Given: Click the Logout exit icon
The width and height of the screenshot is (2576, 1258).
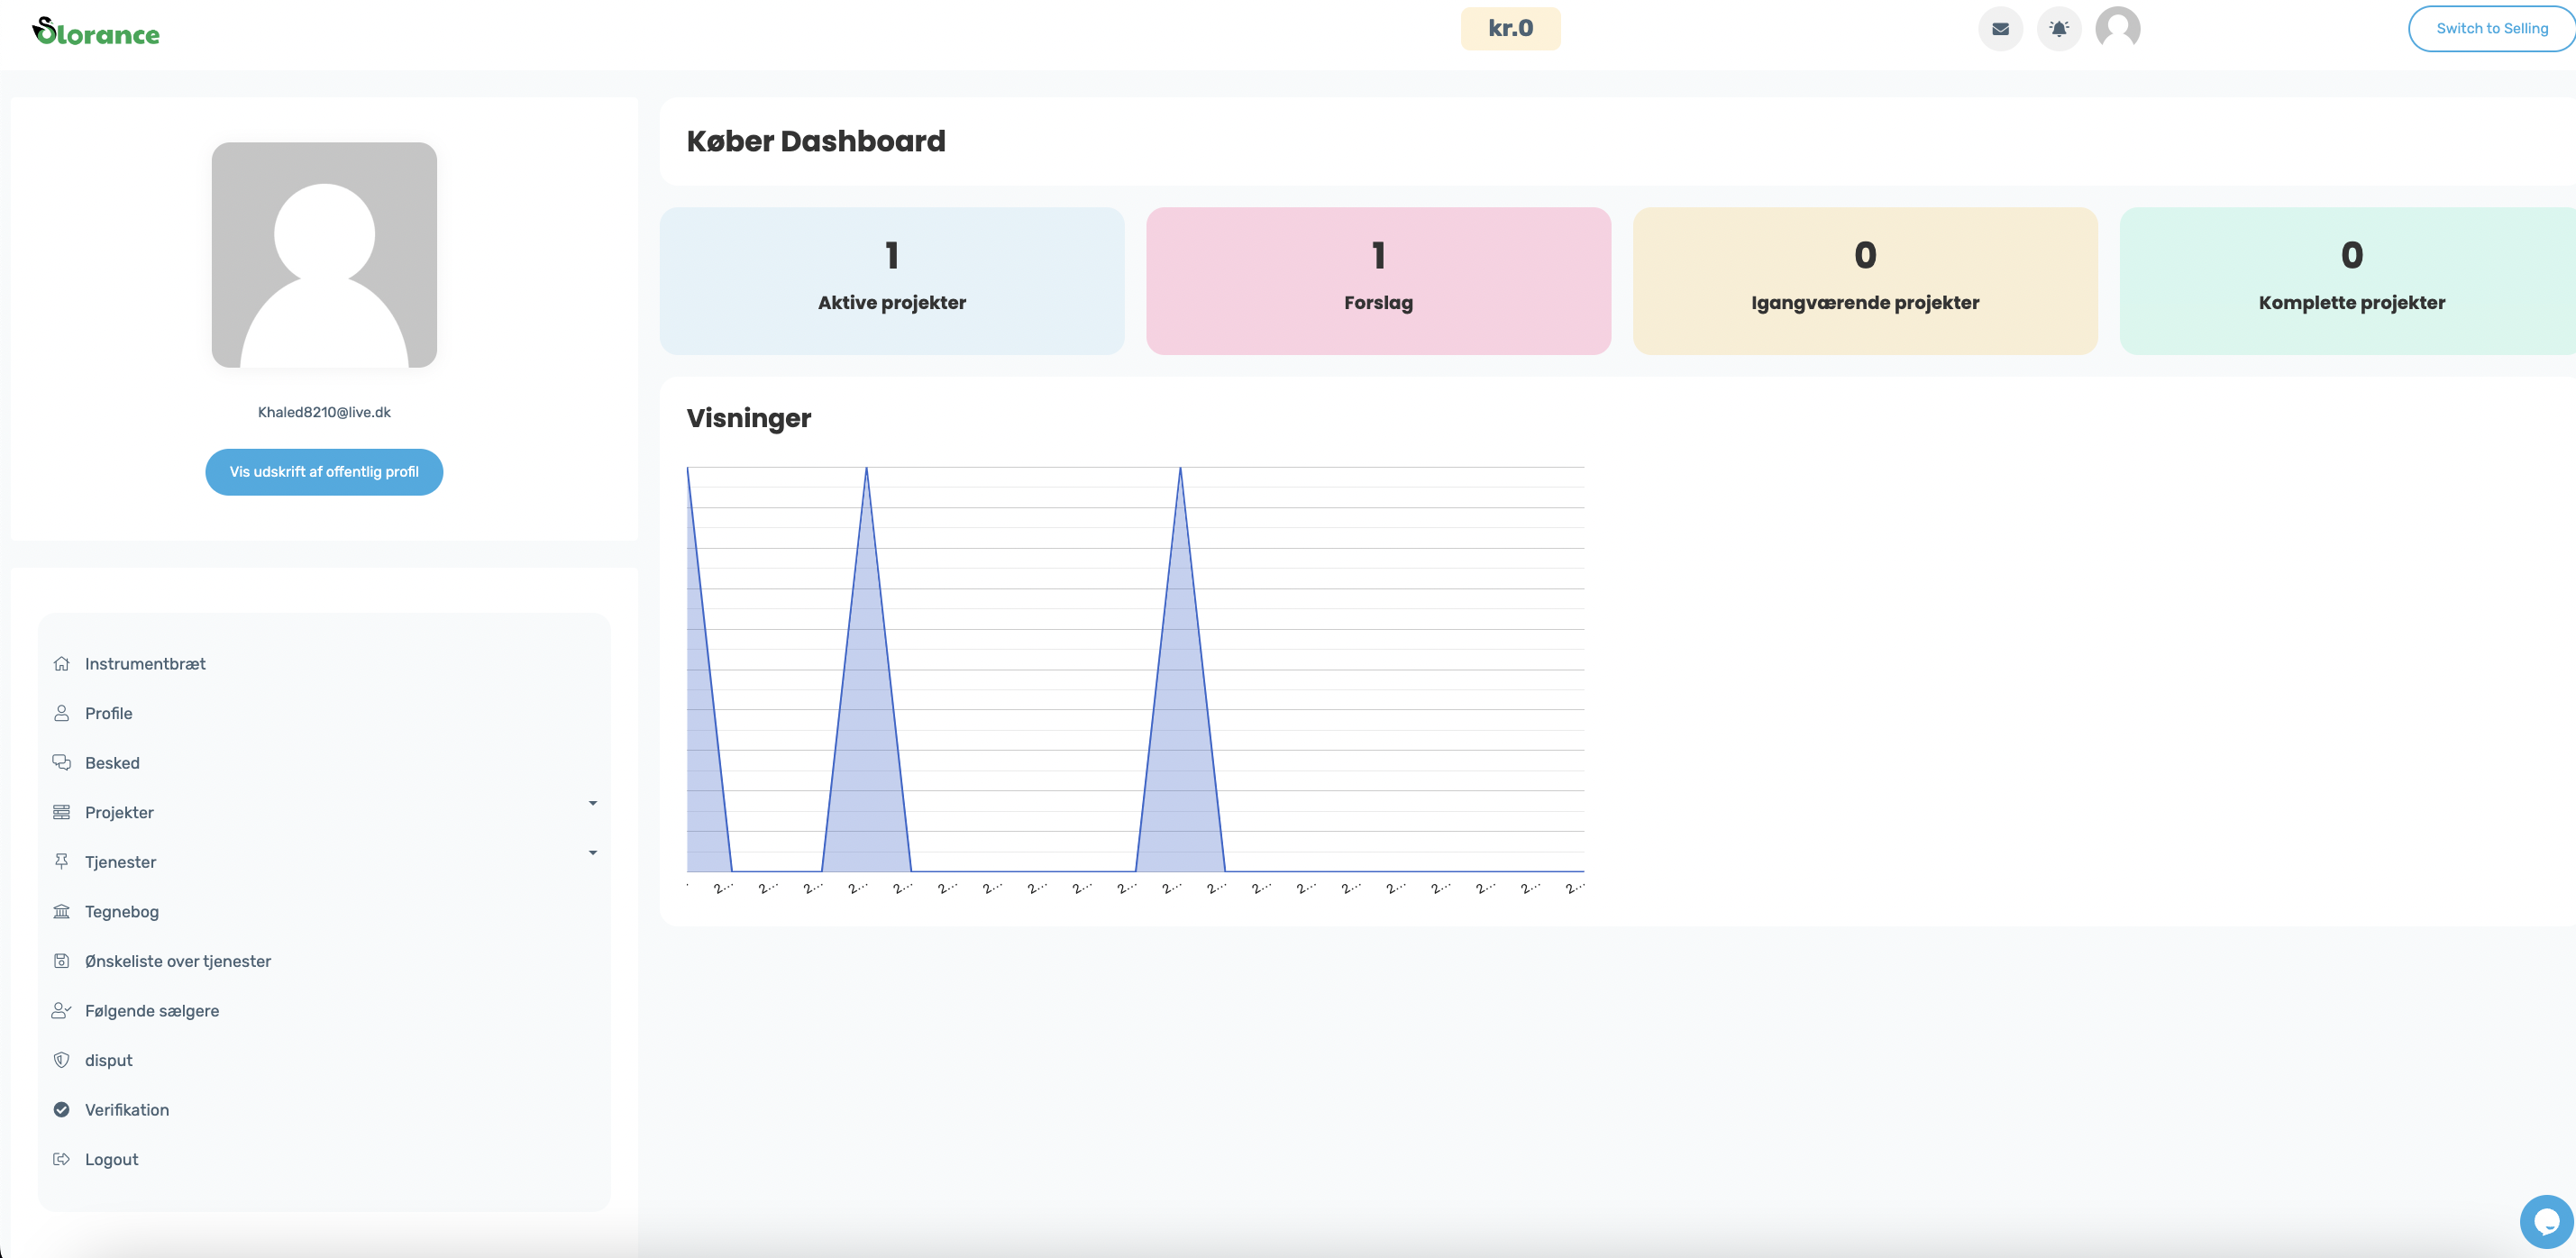Looking at the screenshot, I should pos(61,1159).
